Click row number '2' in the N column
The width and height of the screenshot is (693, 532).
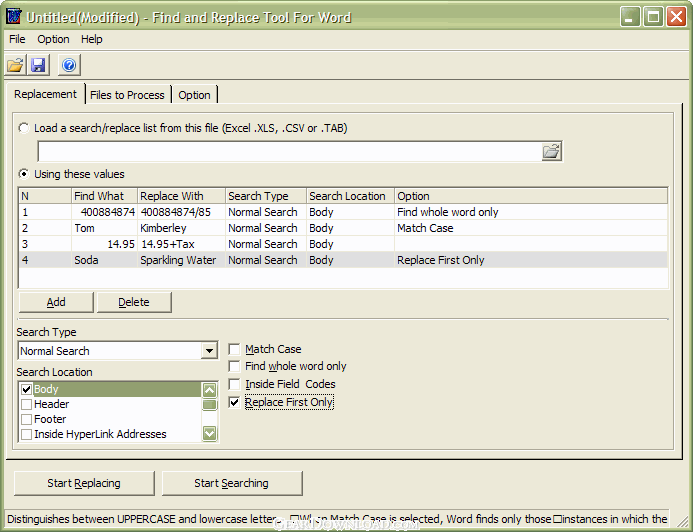(x=45, y=228)
